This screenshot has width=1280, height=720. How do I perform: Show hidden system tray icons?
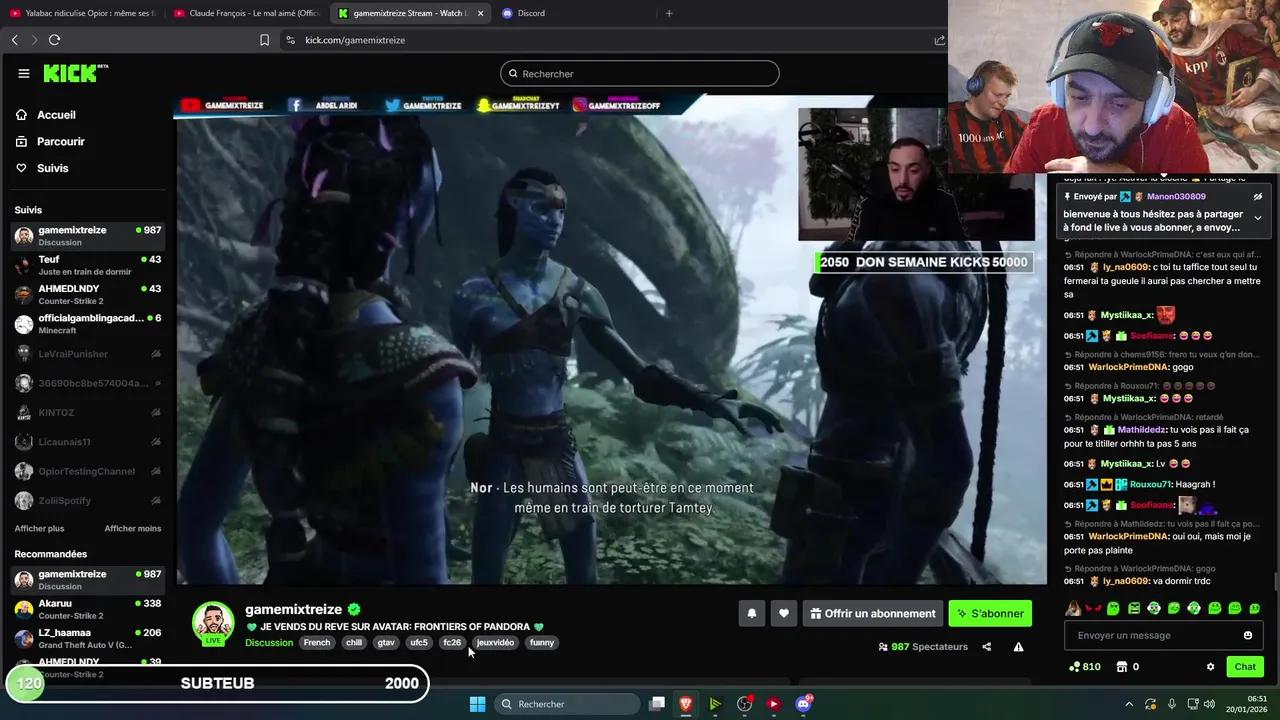click(x=1129, y=704)
